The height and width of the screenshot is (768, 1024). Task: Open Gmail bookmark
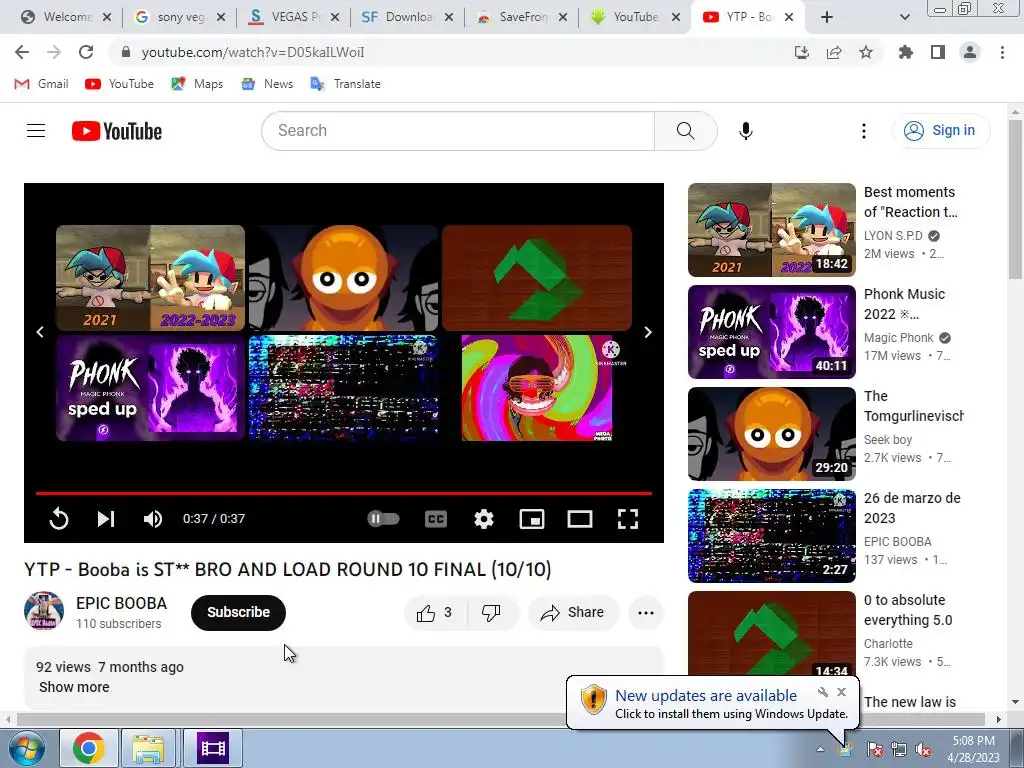(41, 84)
